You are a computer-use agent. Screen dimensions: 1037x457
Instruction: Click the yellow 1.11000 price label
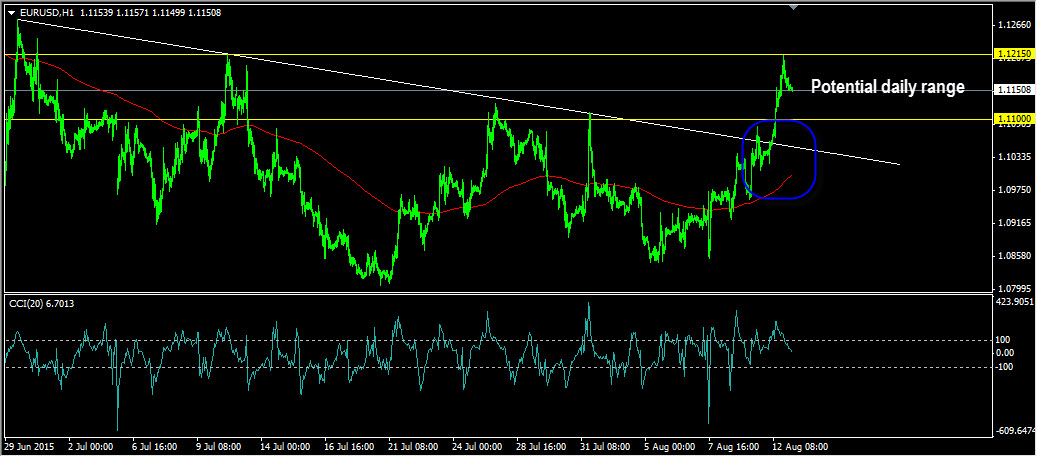(x=1013, y=118)
